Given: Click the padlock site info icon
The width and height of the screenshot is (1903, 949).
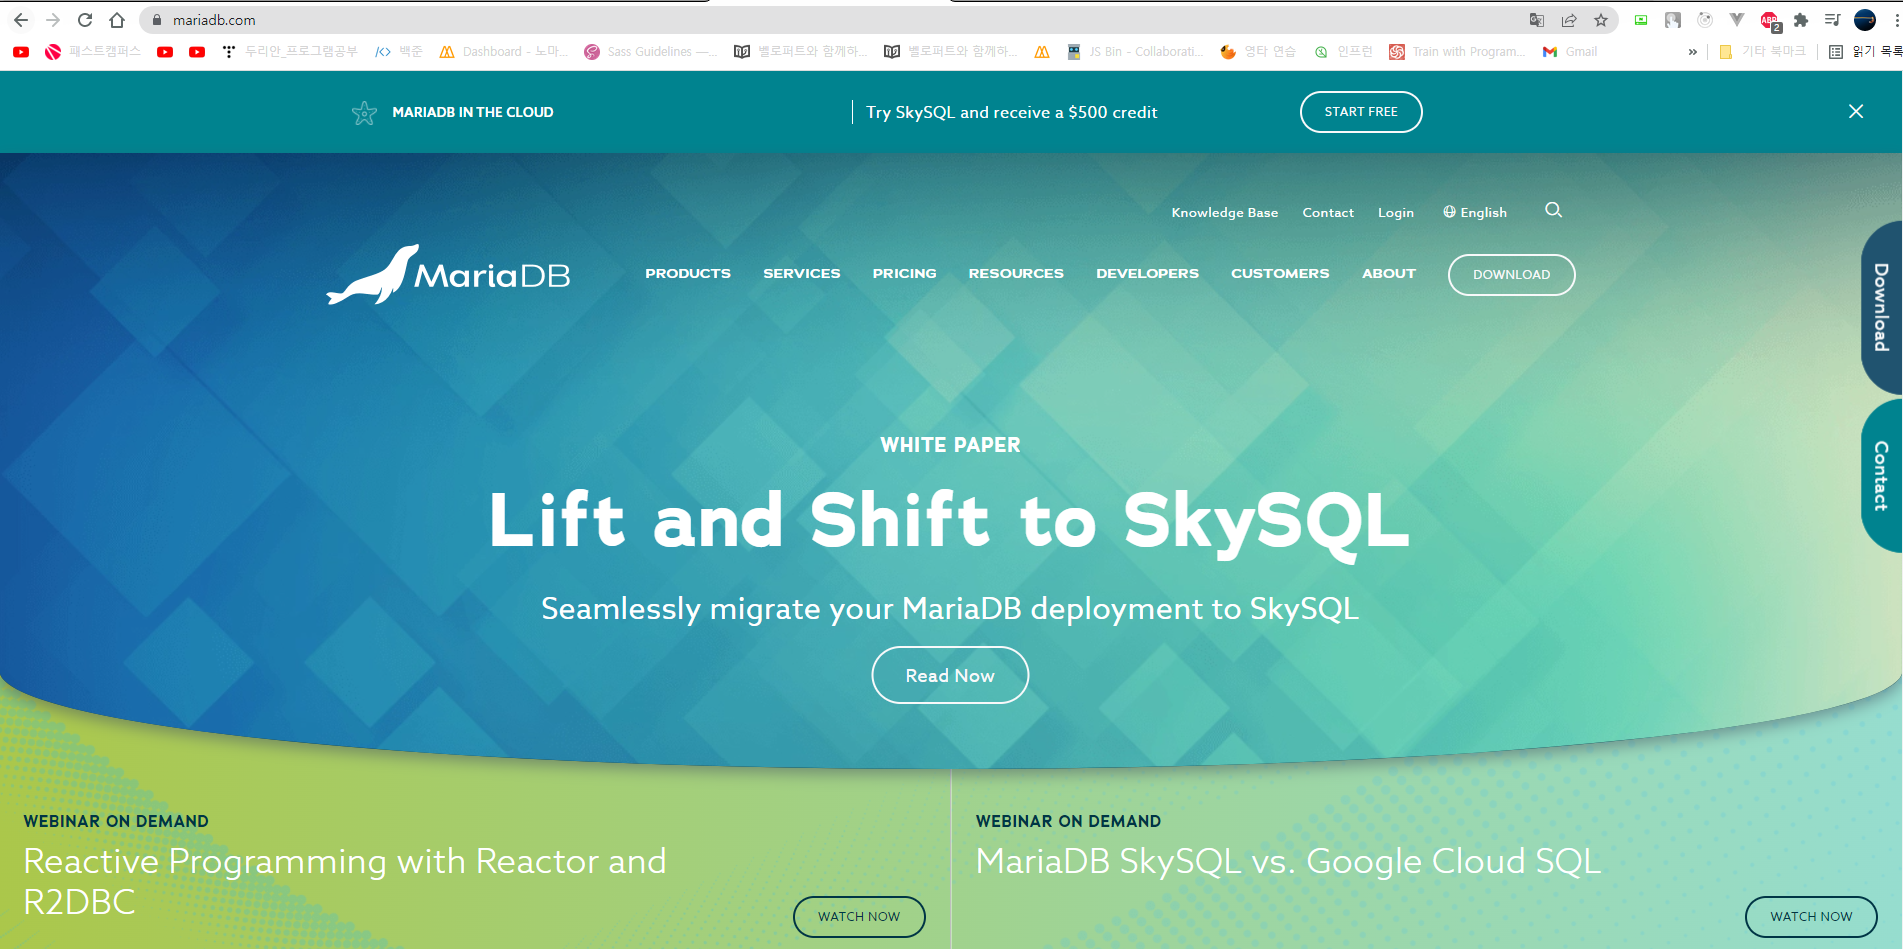Looking at the screenshot, I should point(156,20).
